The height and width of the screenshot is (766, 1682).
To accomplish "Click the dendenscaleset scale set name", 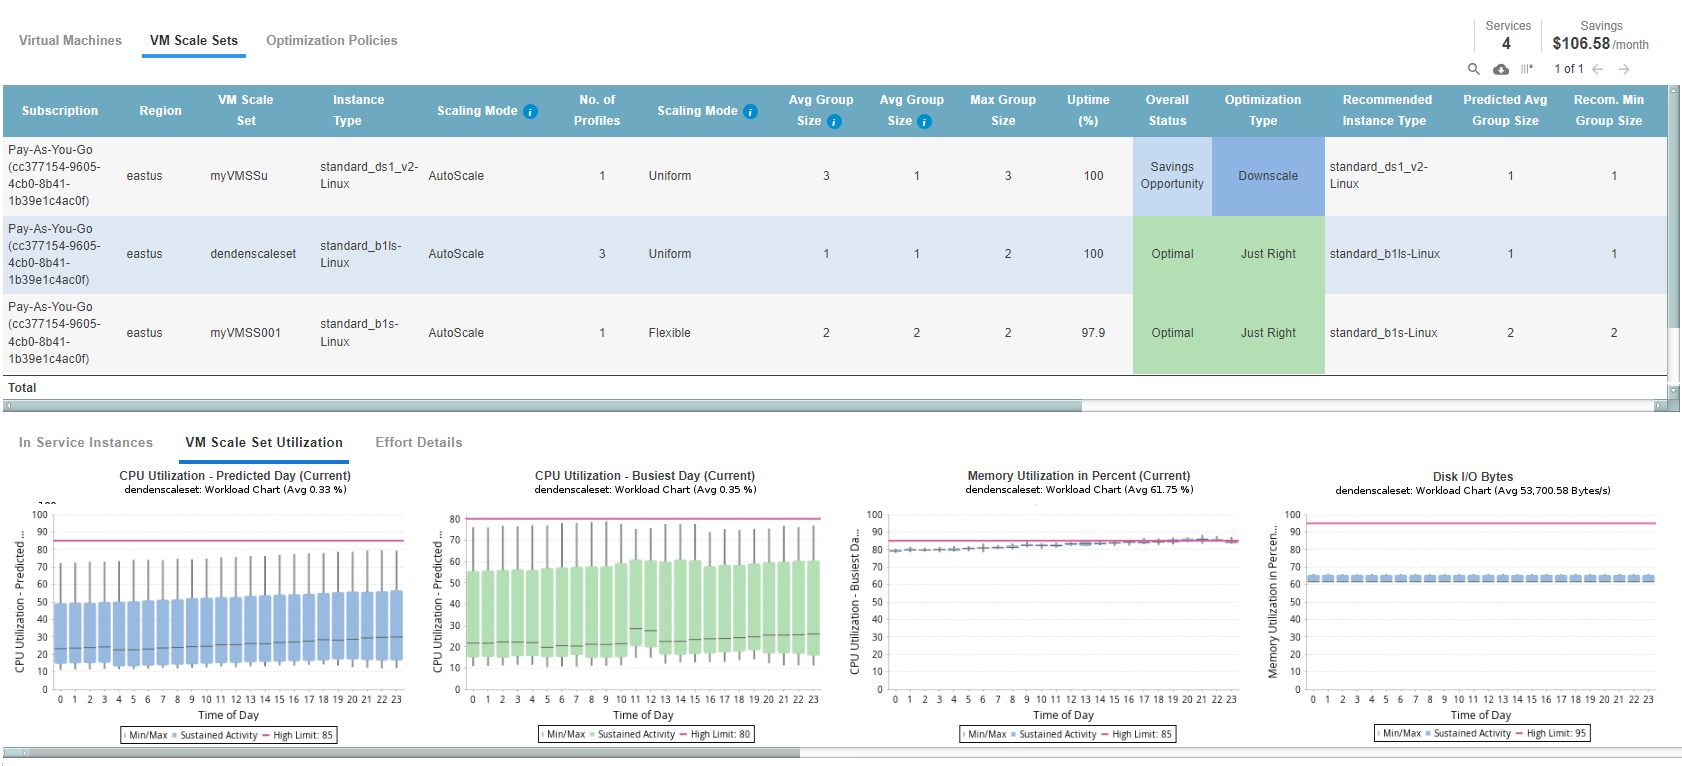I will point(253,254).
